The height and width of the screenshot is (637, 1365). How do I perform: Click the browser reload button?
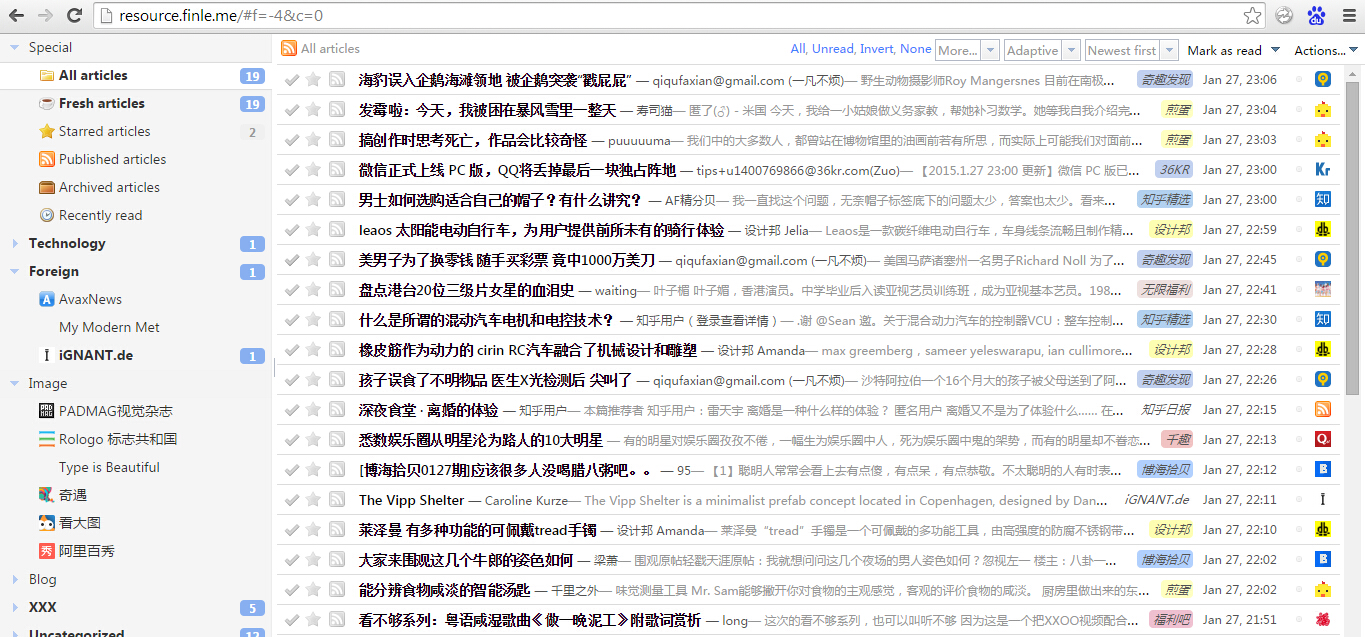click(x=74, y=15)
